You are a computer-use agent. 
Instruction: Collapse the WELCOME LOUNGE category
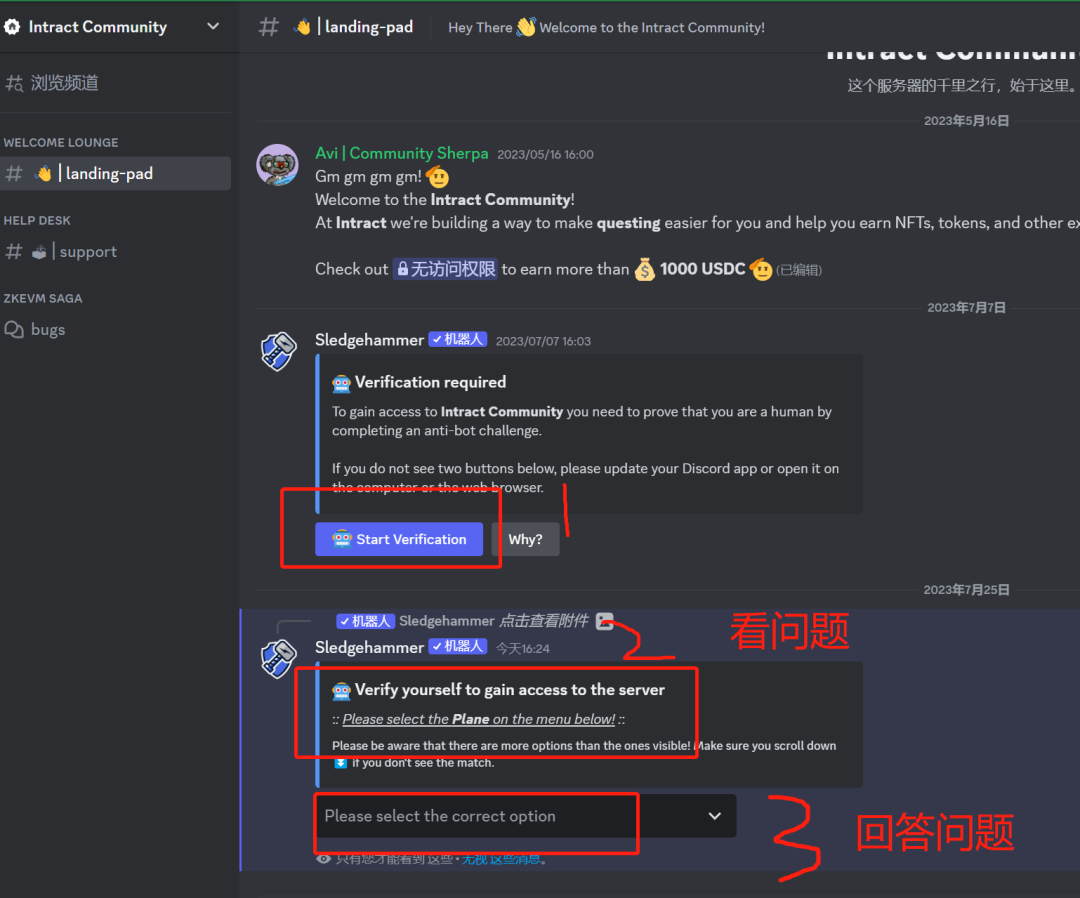61,143
